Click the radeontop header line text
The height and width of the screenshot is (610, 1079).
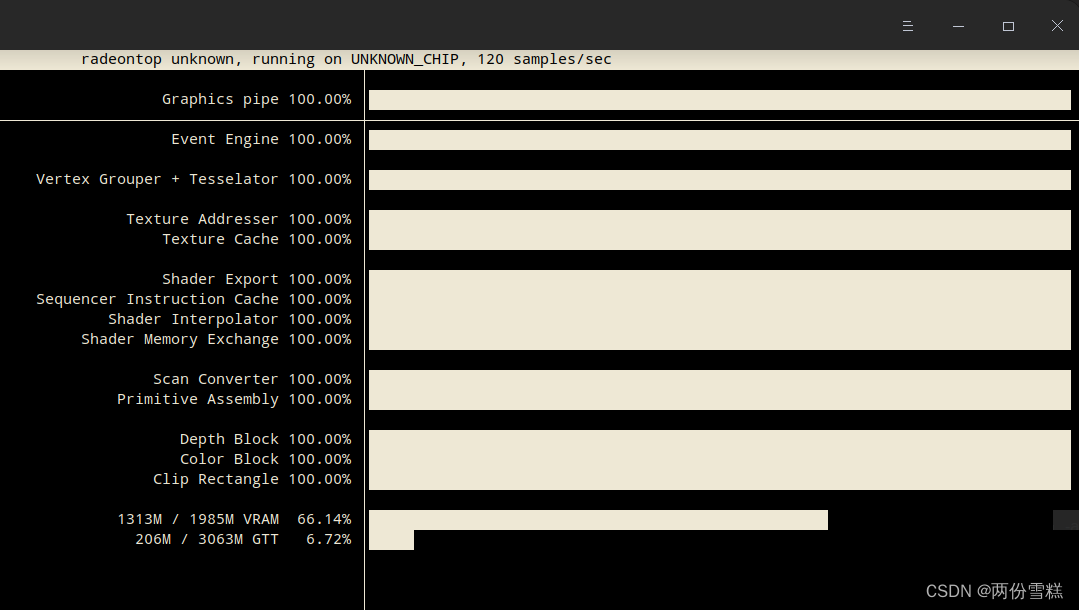346,59
